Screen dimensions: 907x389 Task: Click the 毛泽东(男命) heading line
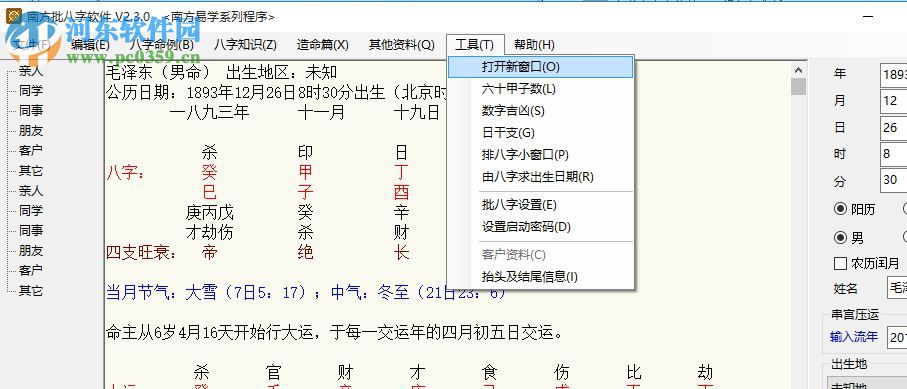222,73
